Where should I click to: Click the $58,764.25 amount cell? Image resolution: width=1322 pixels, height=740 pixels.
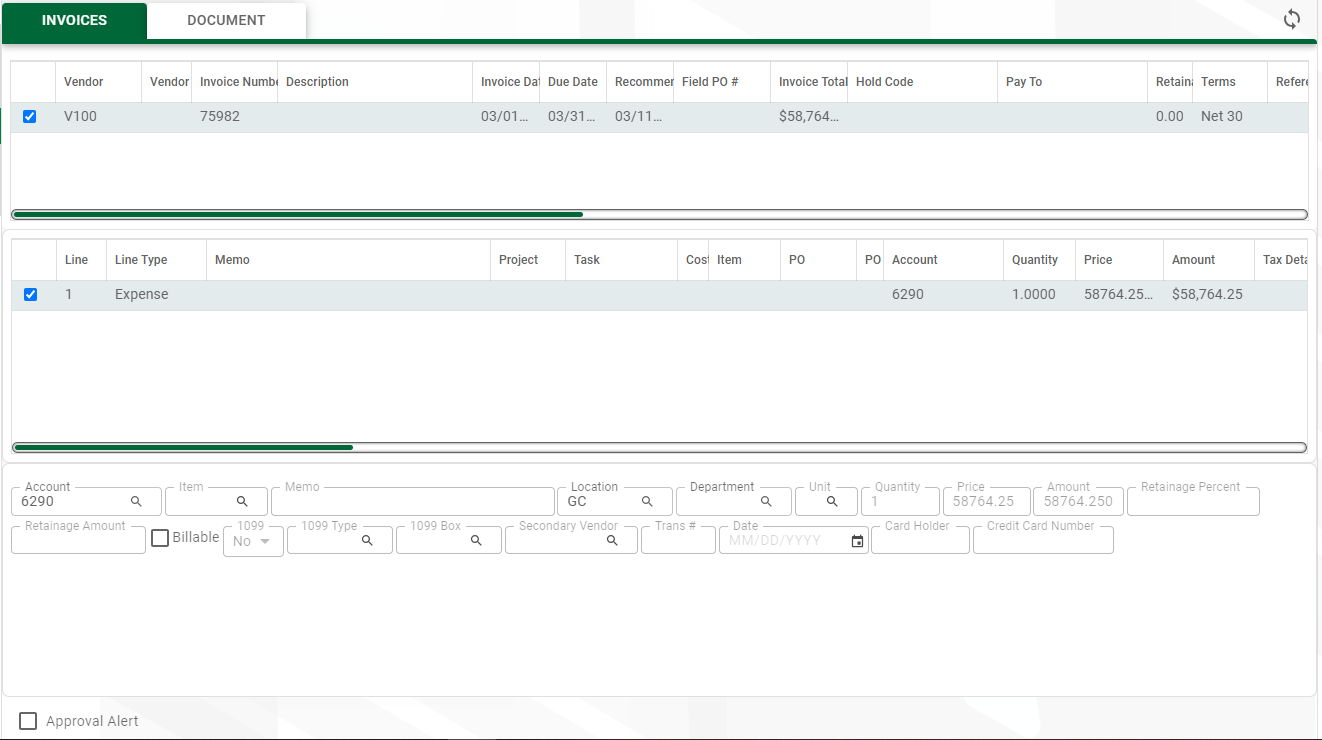[x=1207, y=294]
